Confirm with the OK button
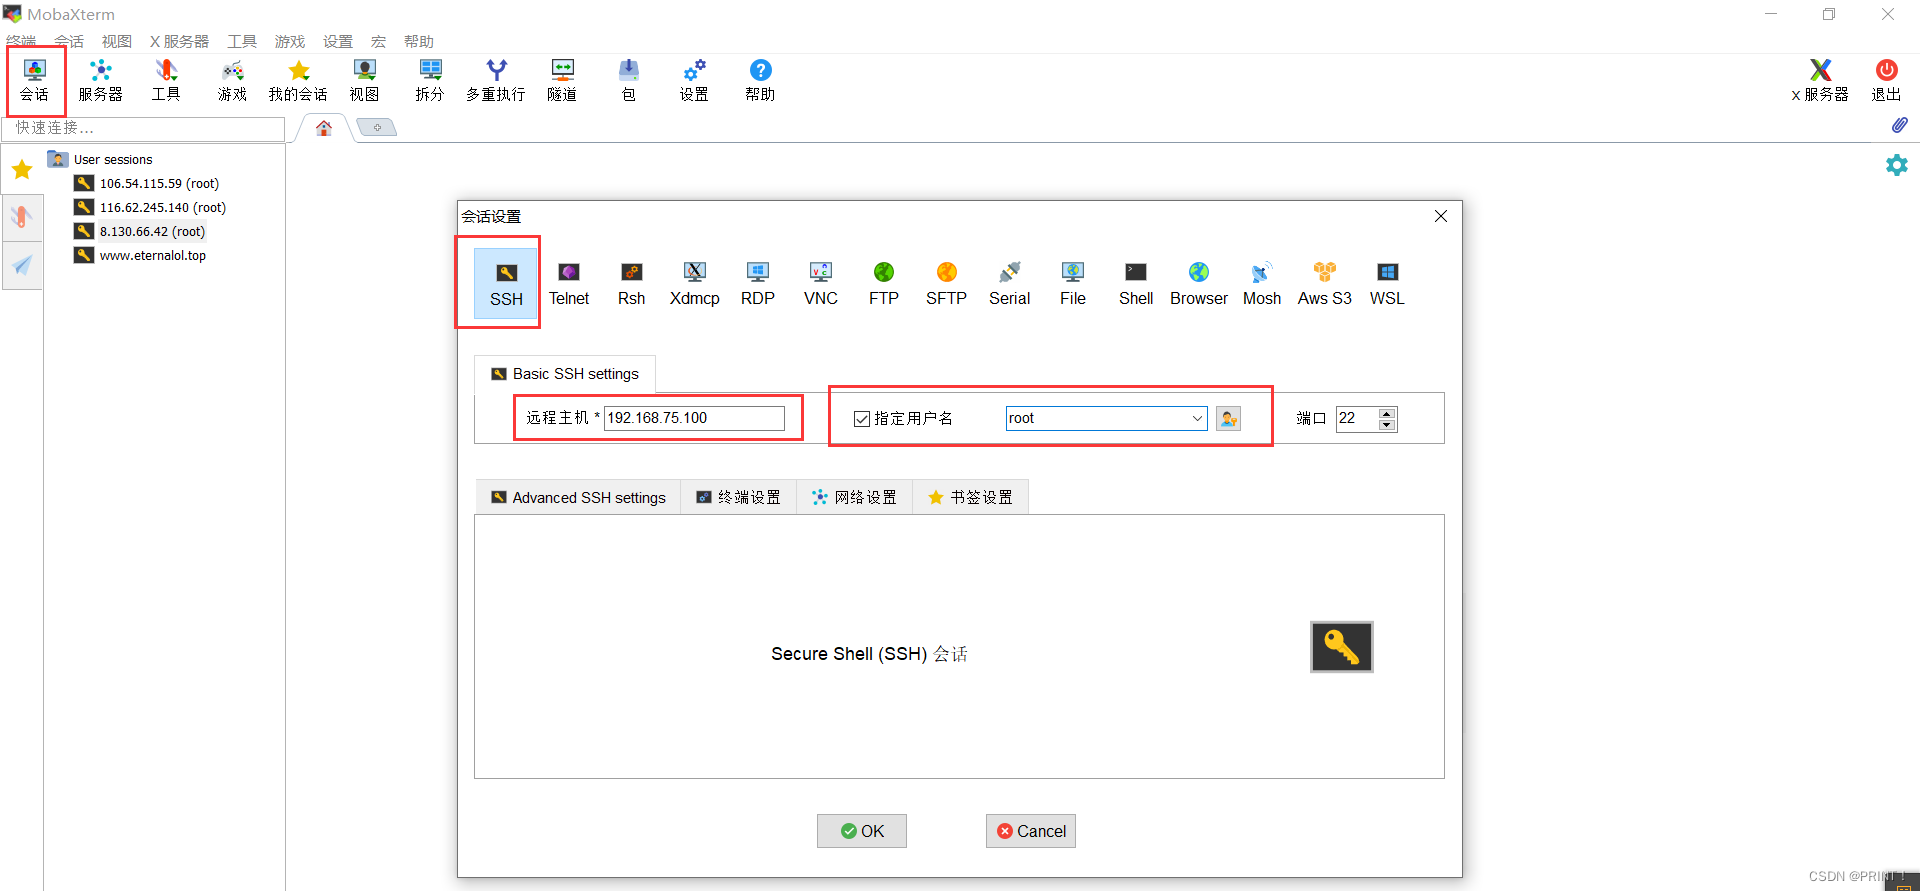 862,831
